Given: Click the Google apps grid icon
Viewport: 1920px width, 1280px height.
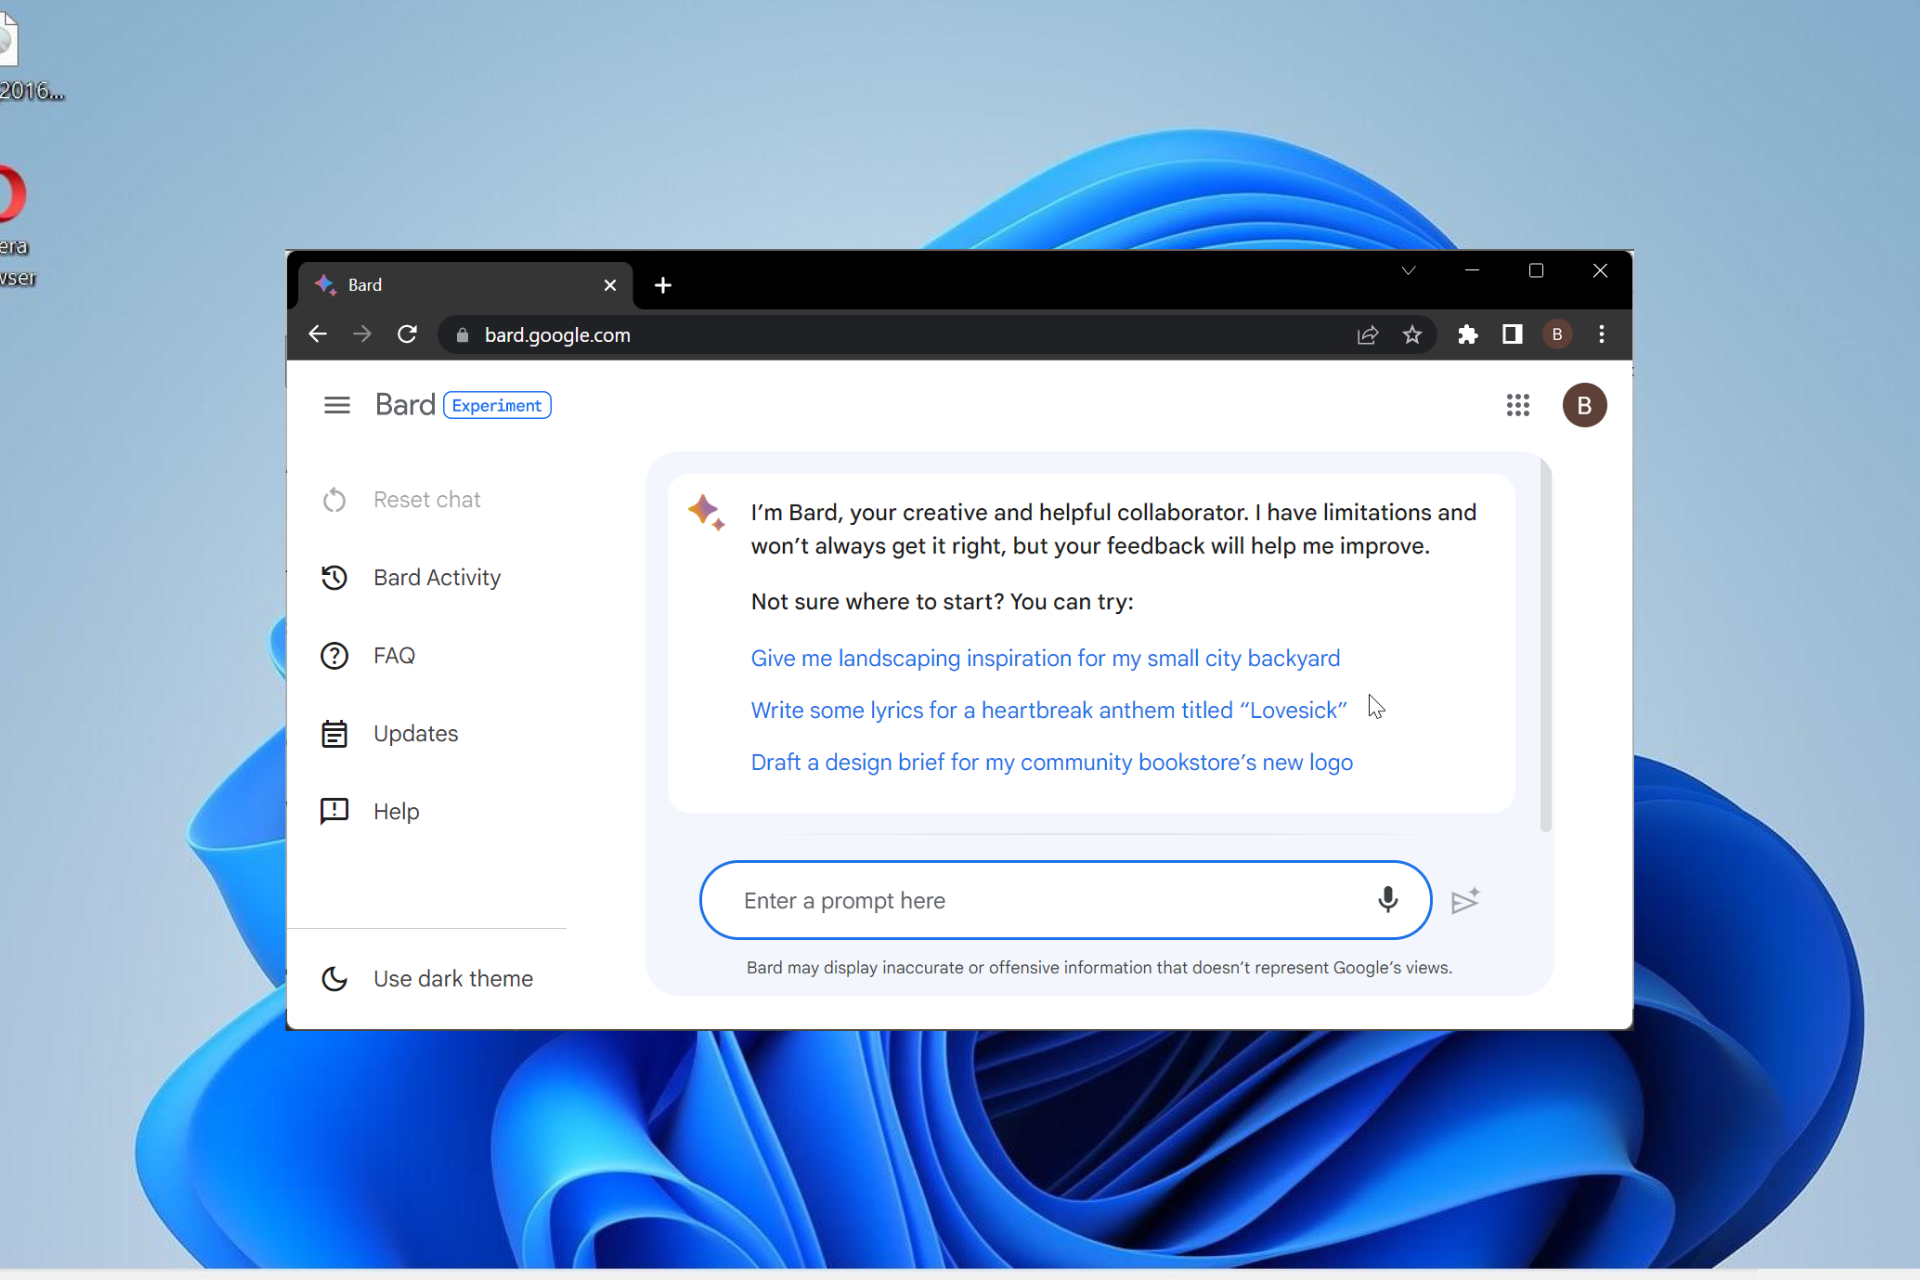Looking at the screenshot, I should (1517, 404).
